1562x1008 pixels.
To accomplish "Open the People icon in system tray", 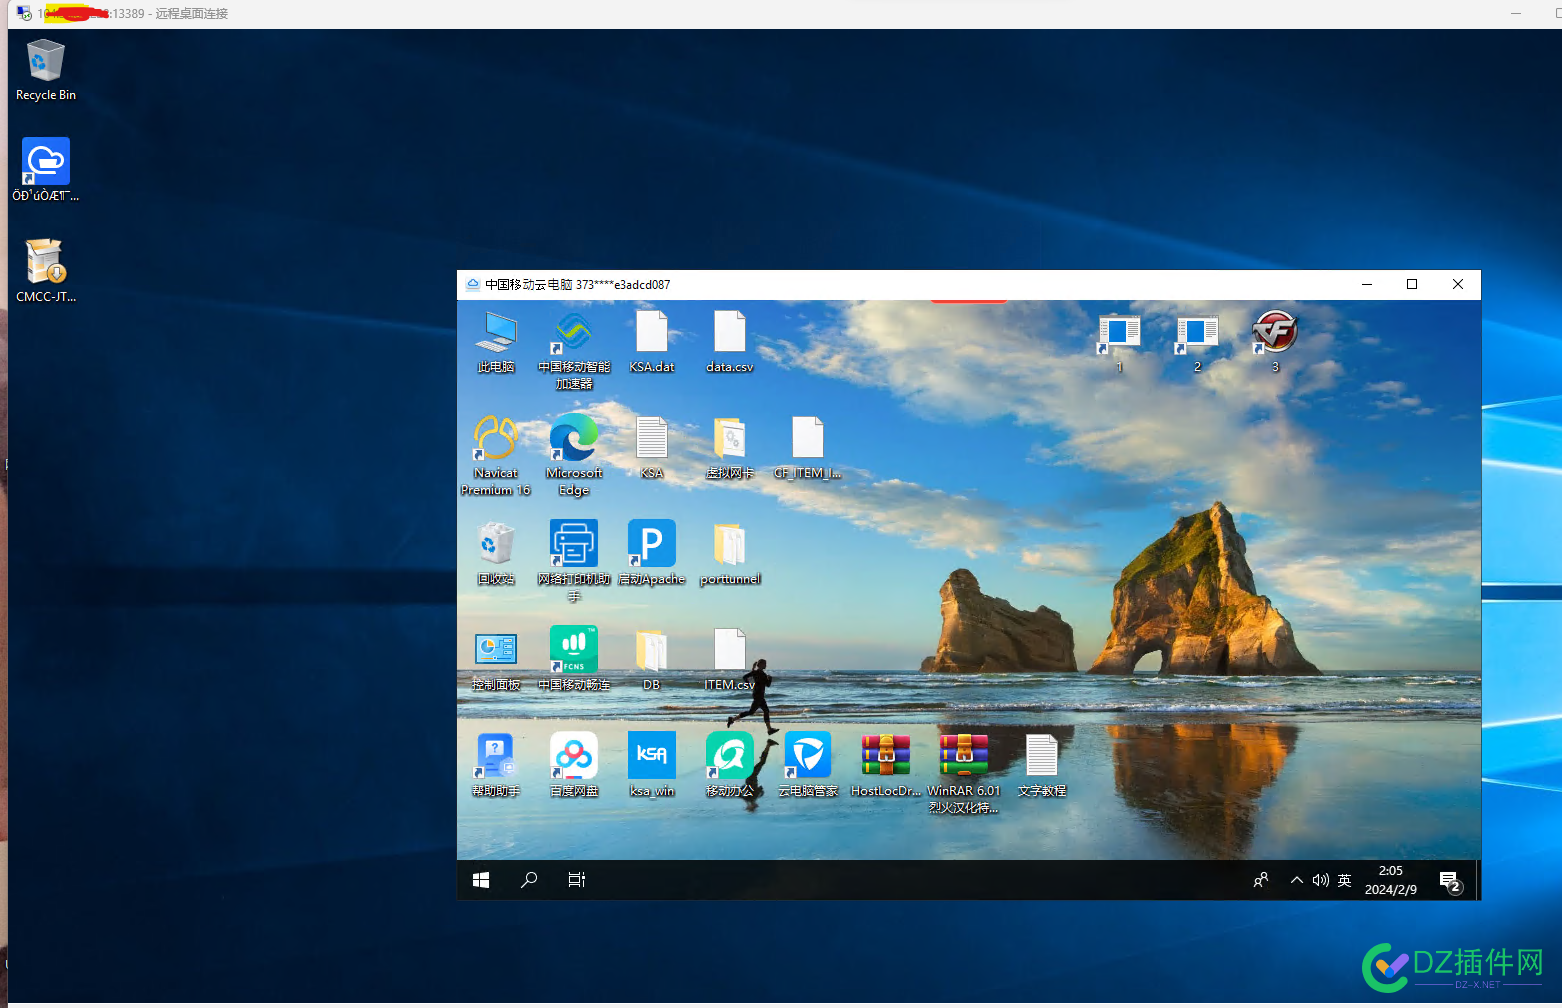I will click(1261, 880).
